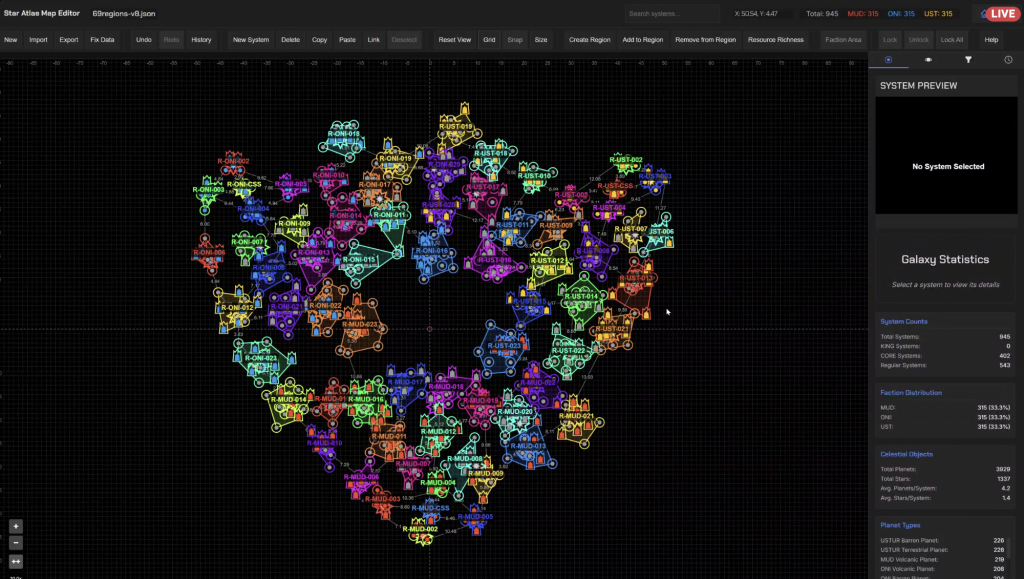Open the funnel filter tab

(968, 59)
